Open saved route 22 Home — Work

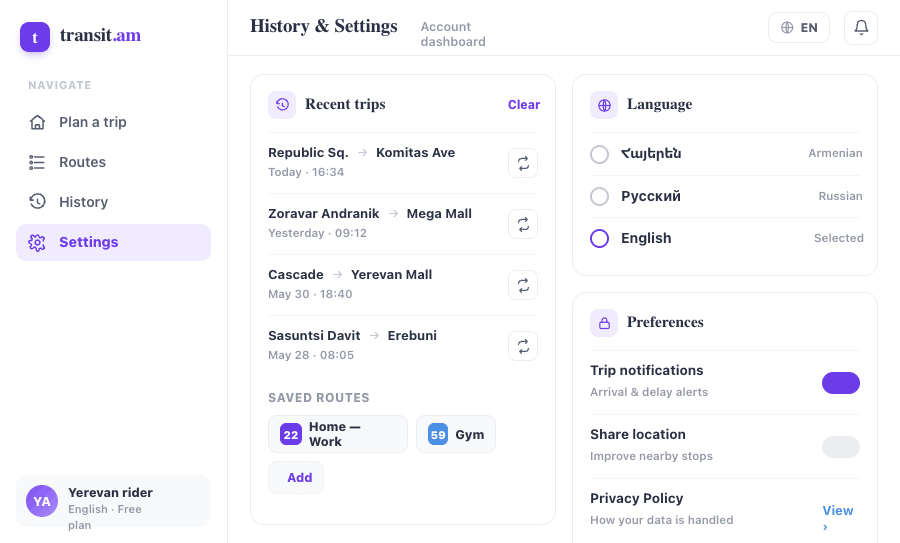click(338, 434)
